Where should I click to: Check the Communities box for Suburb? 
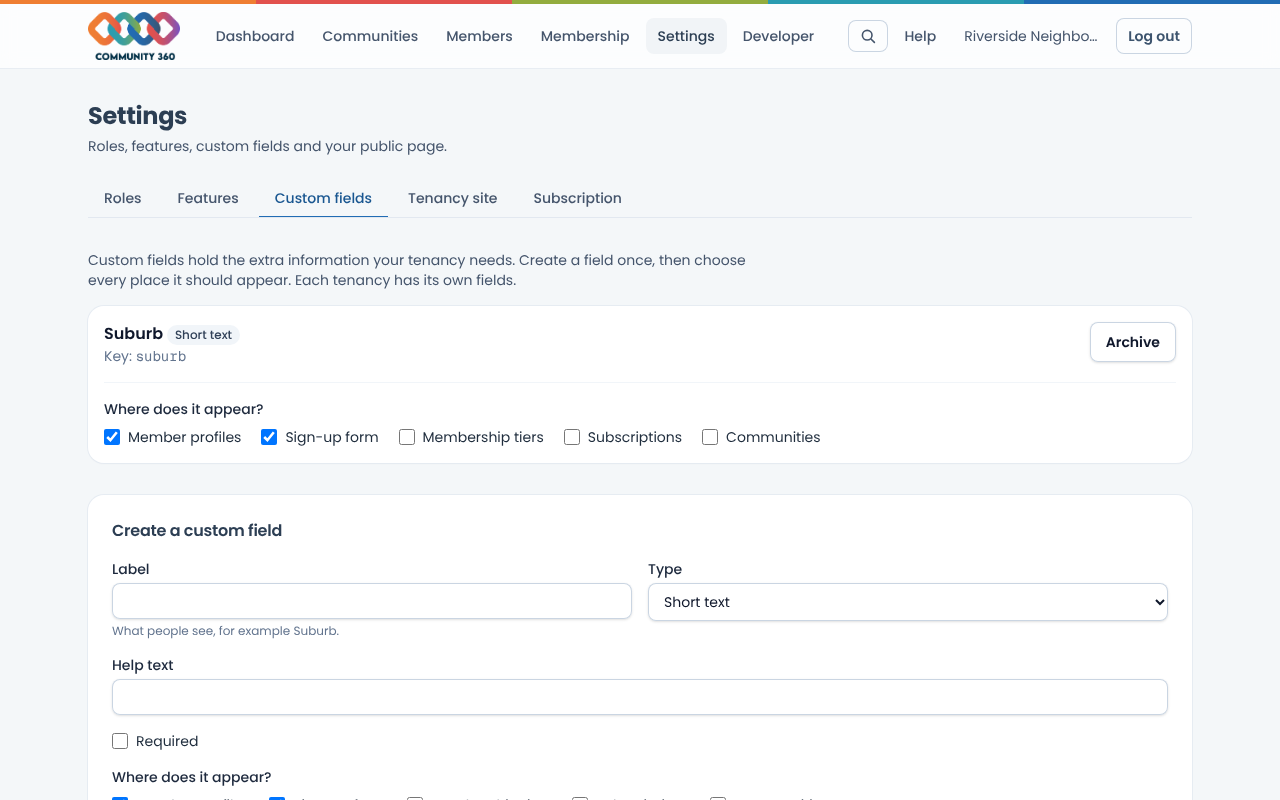coord(710,437)
